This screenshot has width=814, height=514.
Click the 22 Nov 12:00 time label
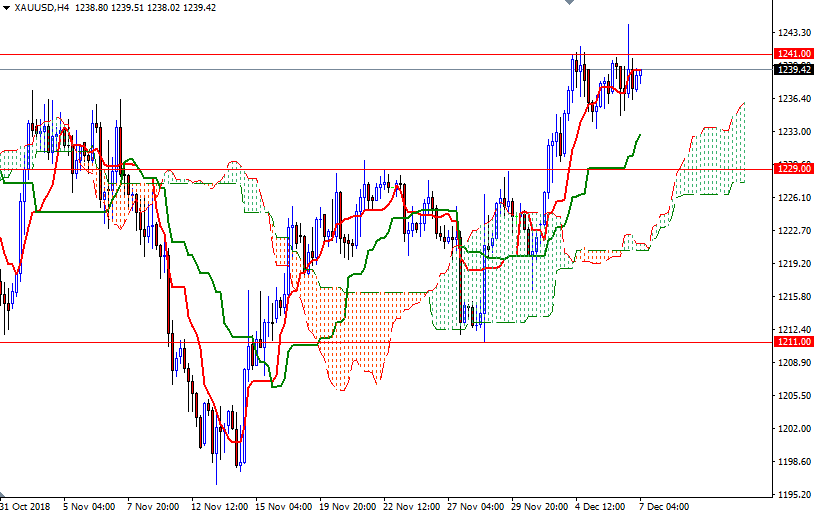[x=410, y=506]
